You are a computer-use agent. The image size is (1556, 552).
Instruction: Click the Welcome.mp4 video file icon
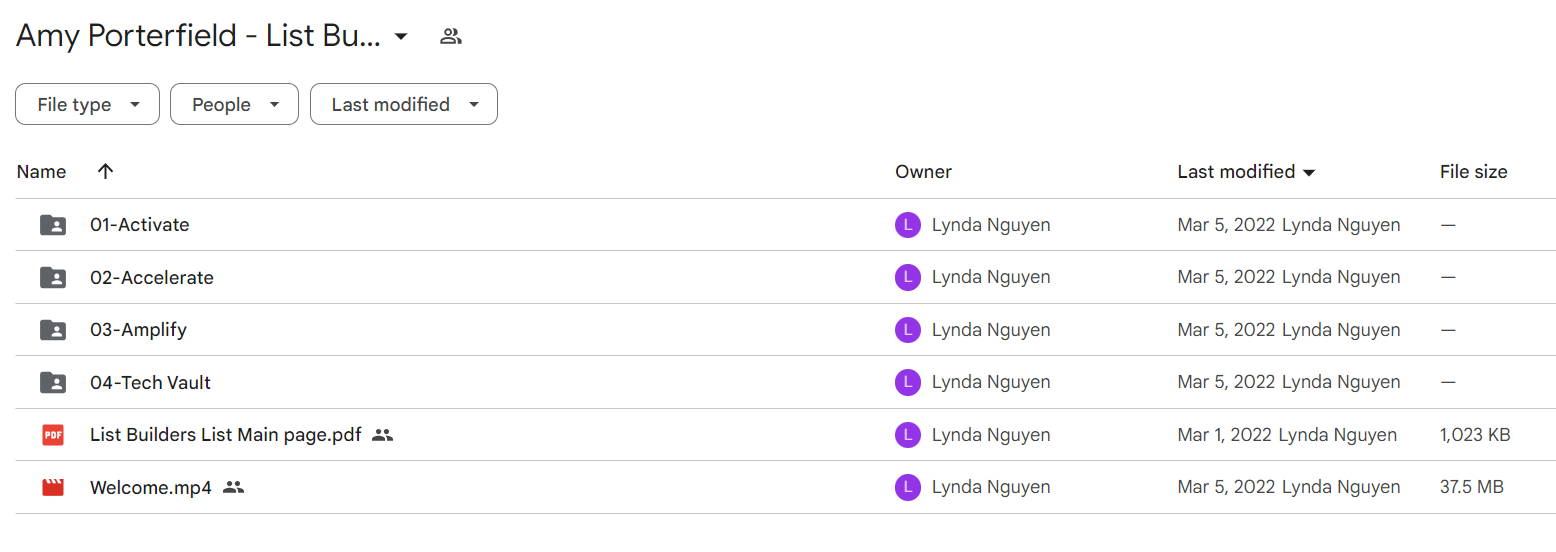click(53, 488)
